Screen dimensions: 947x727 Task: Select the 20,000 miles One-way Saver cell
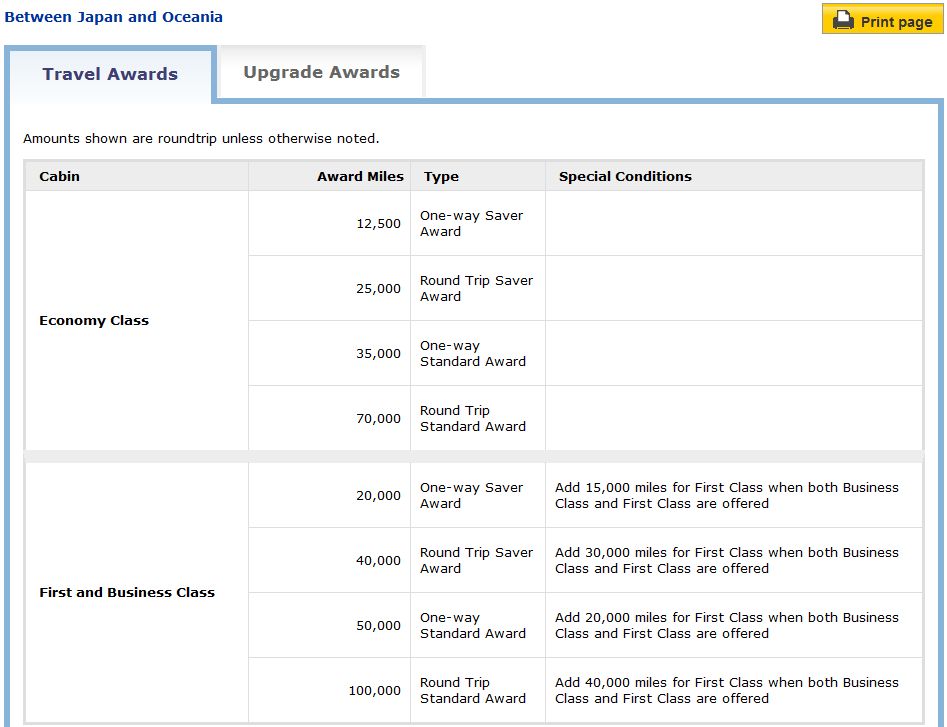point(378,496)
